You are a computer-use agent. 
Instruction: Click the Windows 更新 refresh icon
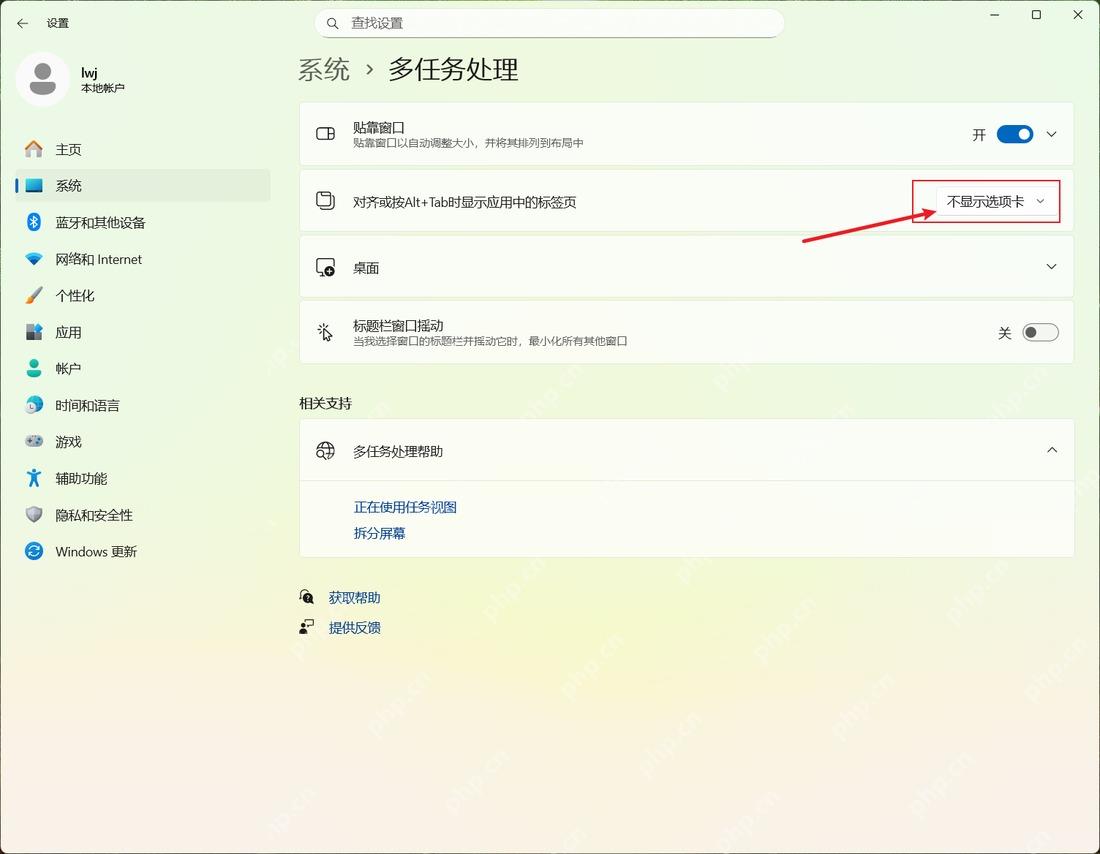(x=34, y=551)
